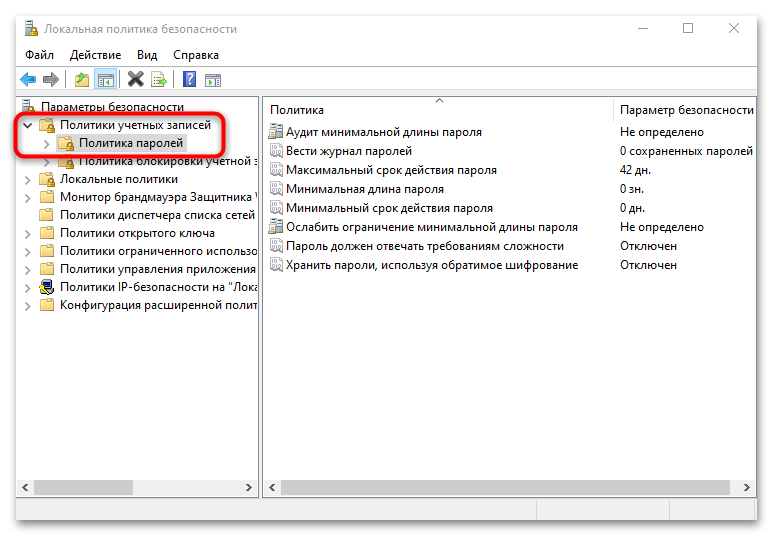This screenshot has height=536, width=773.
Task: Click the 'Политики IP-безопасности' node icon
Action: 47,286
